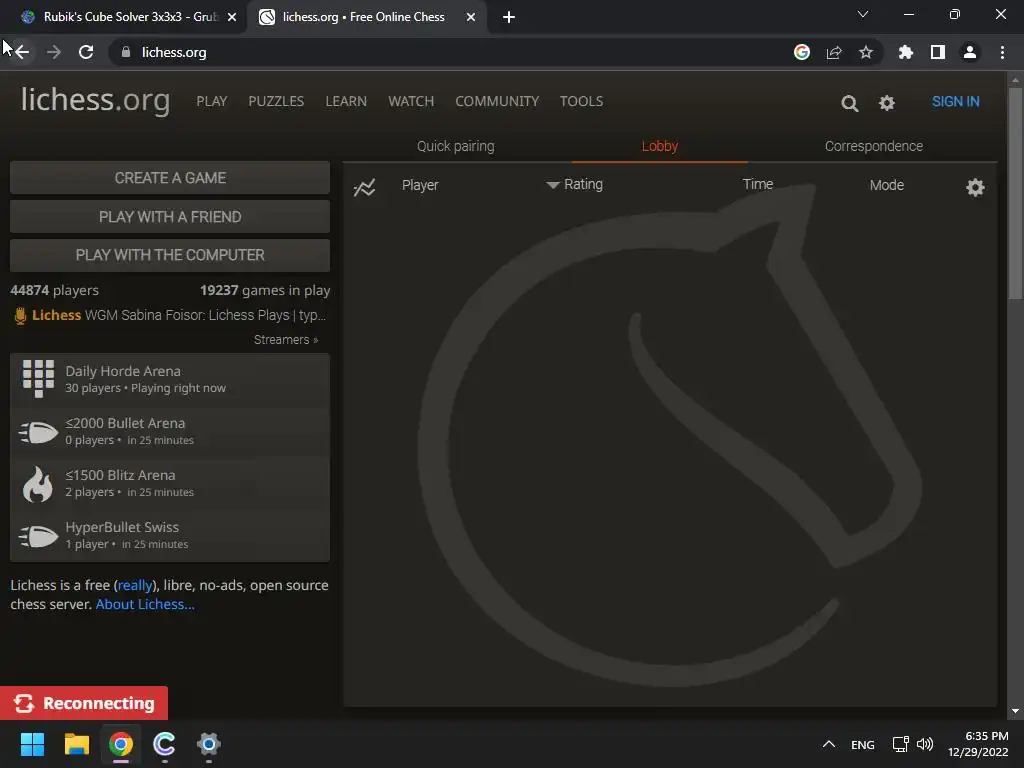This screenshot has width=1024, height=768.
Task: Click the Reconnecting status icon
Action: pyautogui.click(x=24, y=703)
